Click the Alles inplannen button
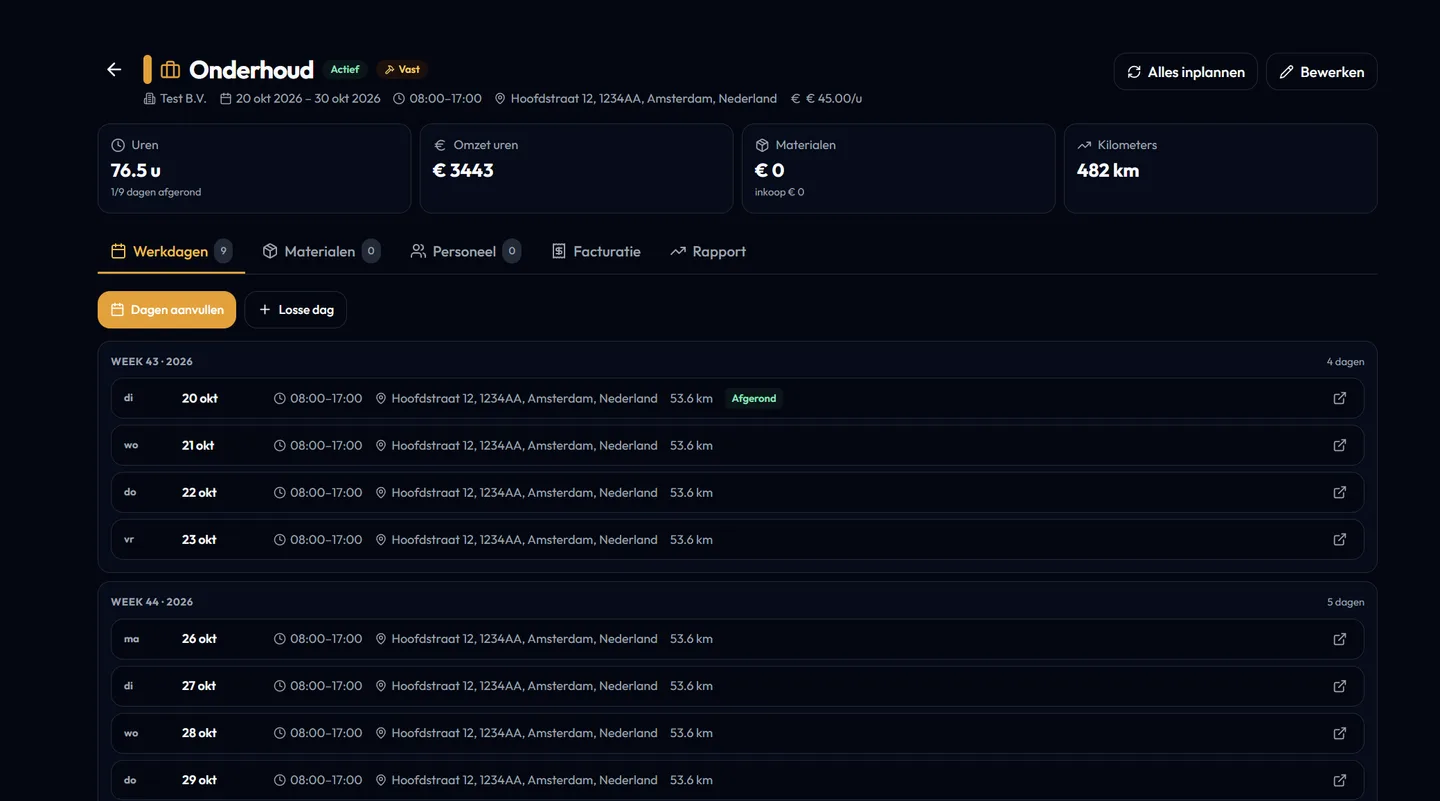This screenshot has height=801, width=1440. coord(1185,72)
